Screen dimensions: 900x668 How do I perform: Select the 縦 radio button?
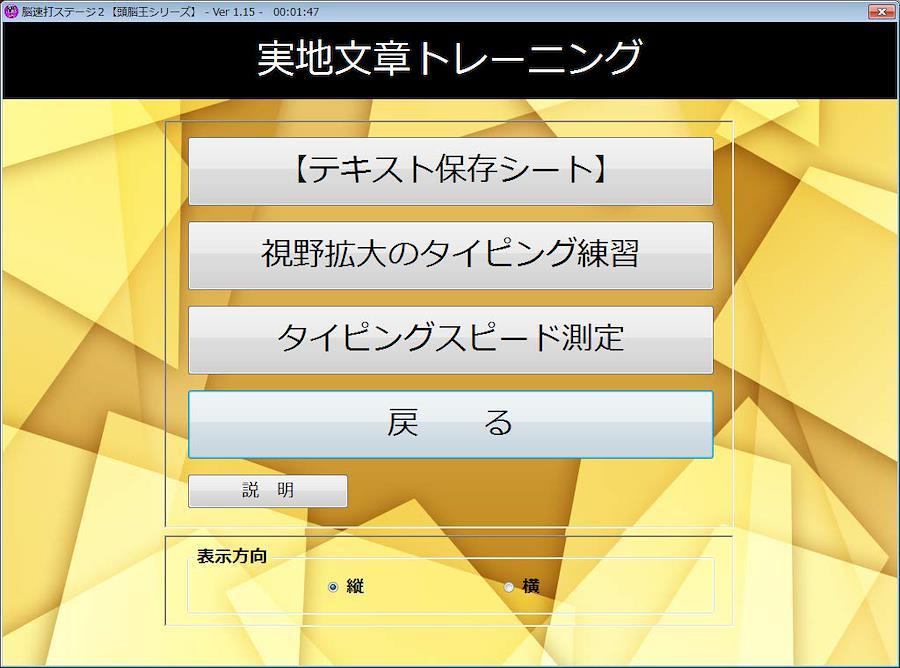click(333, 587)
